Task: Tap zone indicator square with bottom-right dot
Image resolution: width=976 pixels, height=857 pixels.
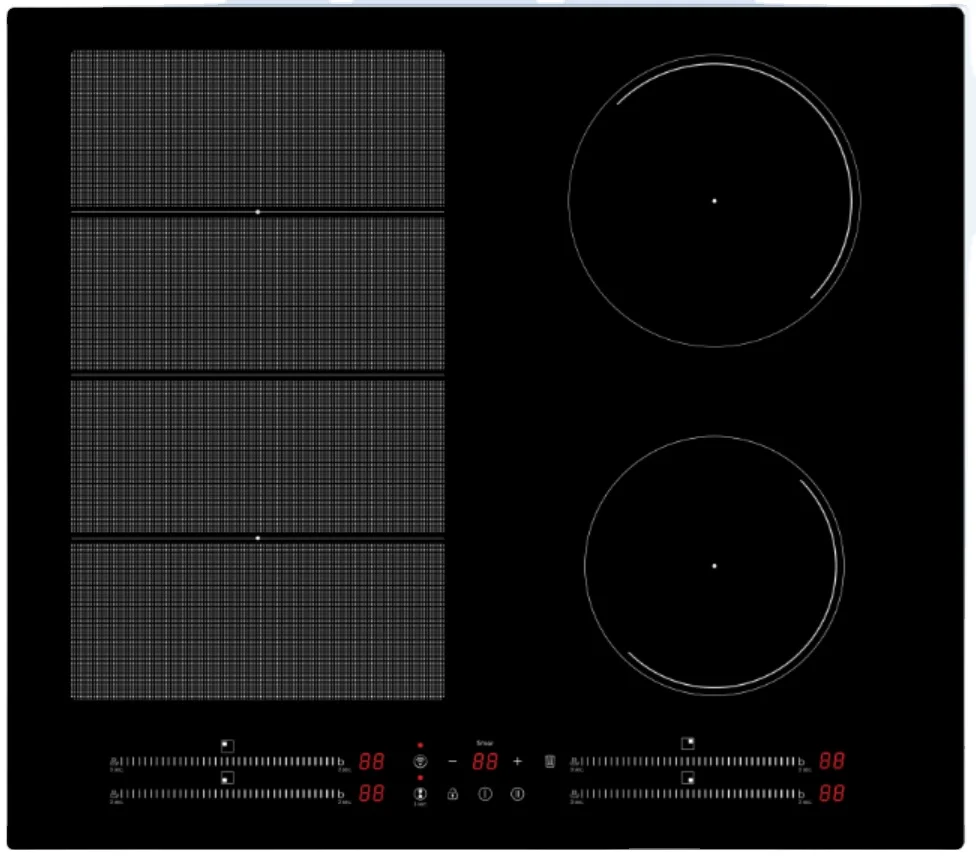Action: click(688, 777)
